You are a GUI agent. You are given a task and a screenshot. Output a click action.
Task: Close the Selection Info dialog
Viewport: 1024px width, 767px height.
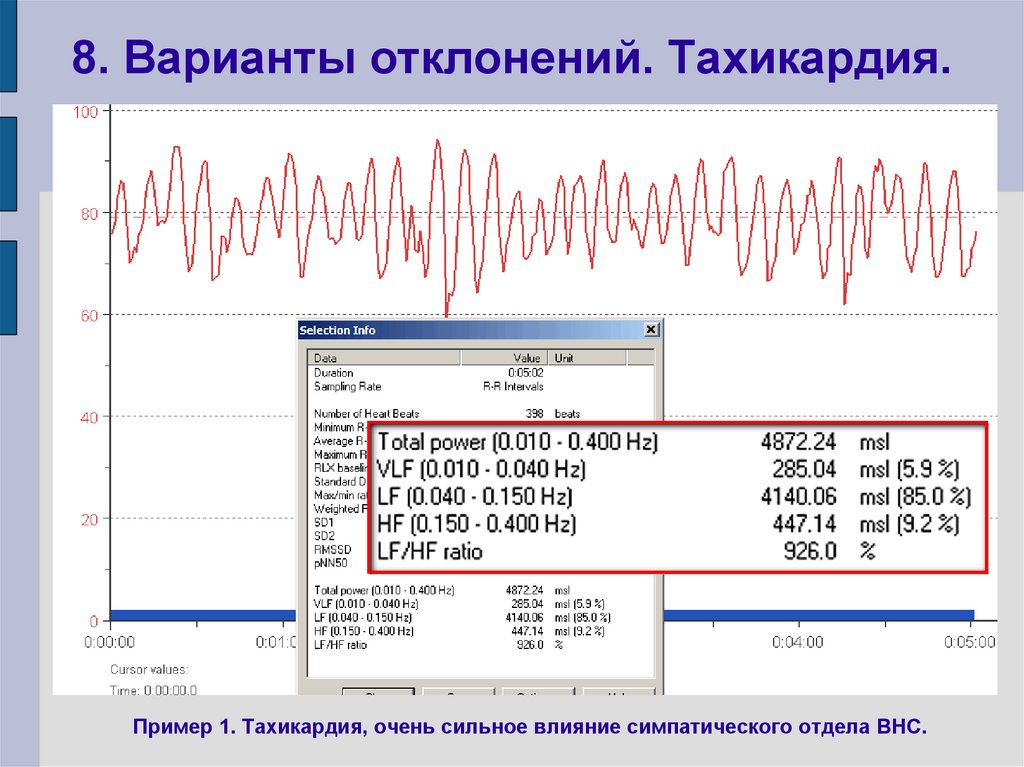click(651, 330)
